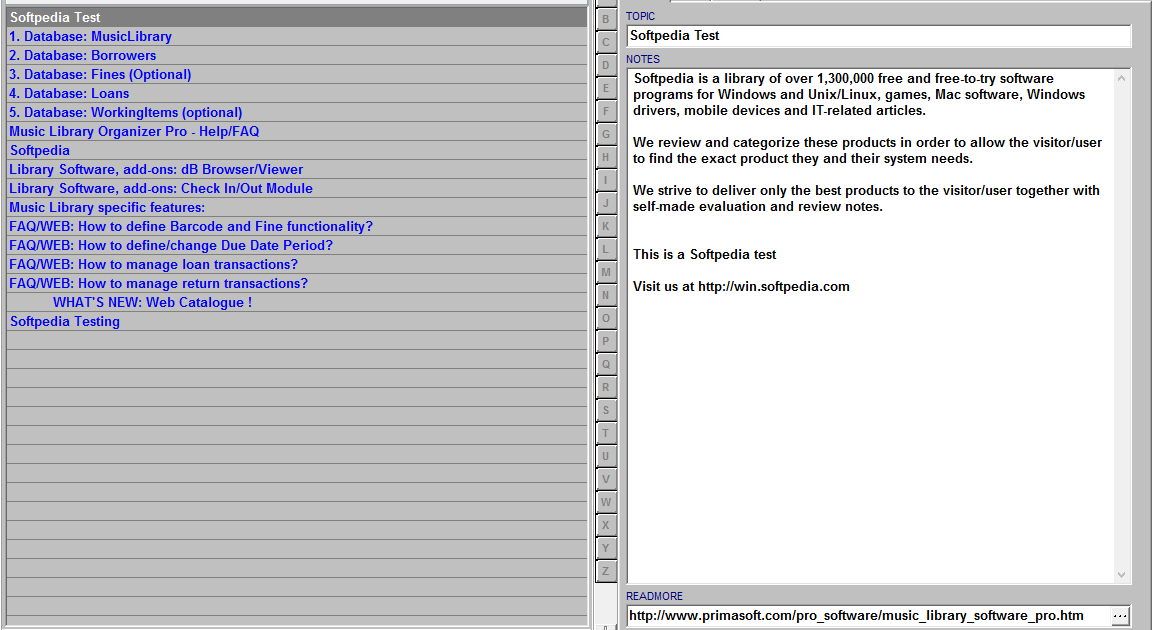Jump to letter Q in alphabet index

(606, 364)
